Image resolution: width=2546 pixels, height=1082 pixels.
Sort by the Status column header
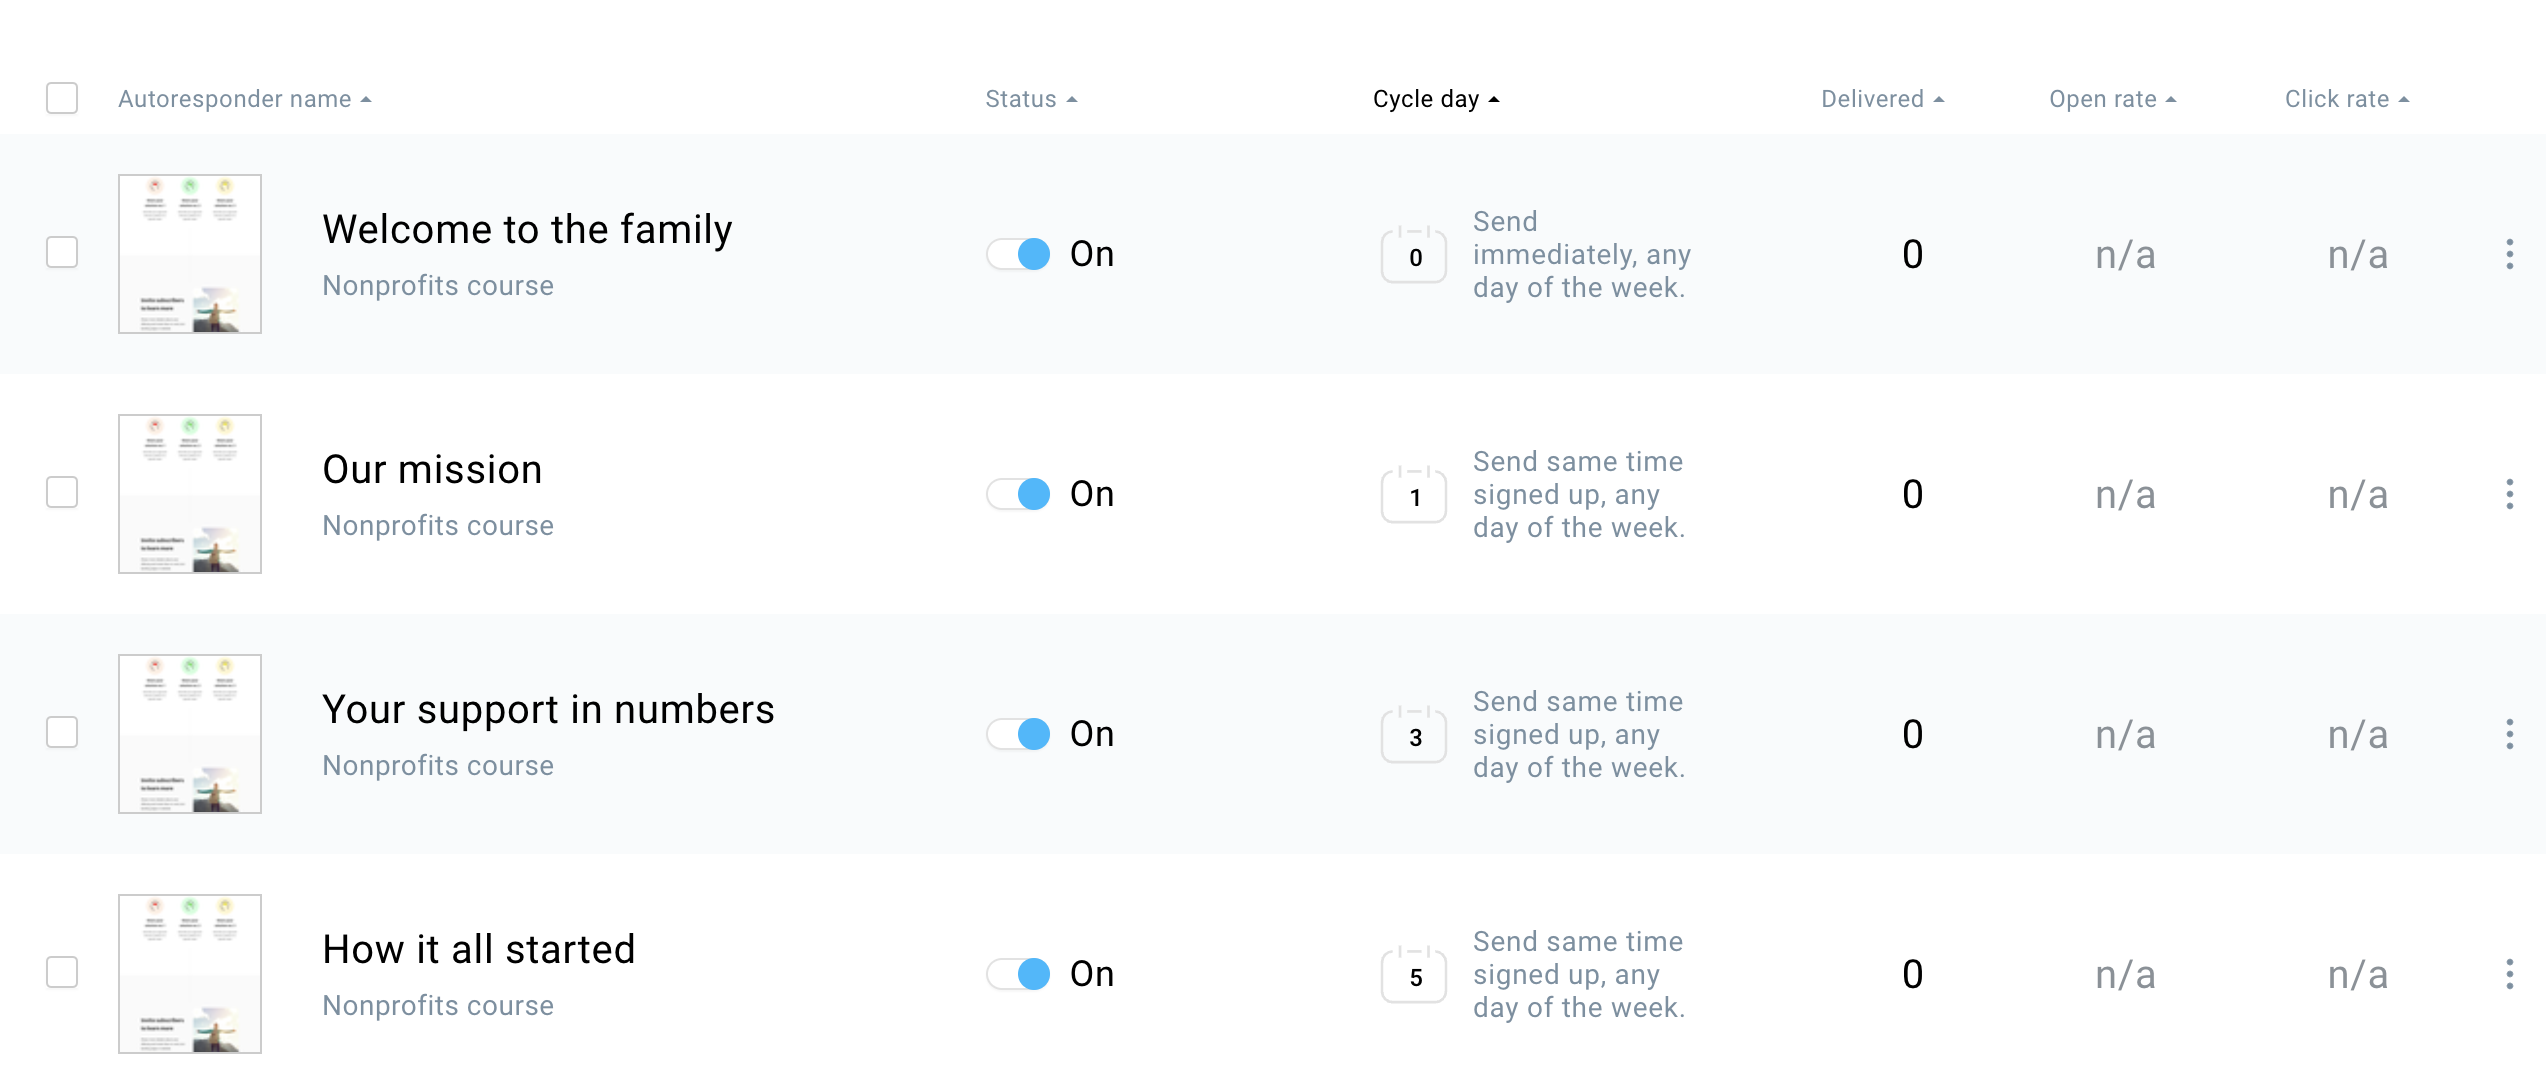coord(1073,99)
